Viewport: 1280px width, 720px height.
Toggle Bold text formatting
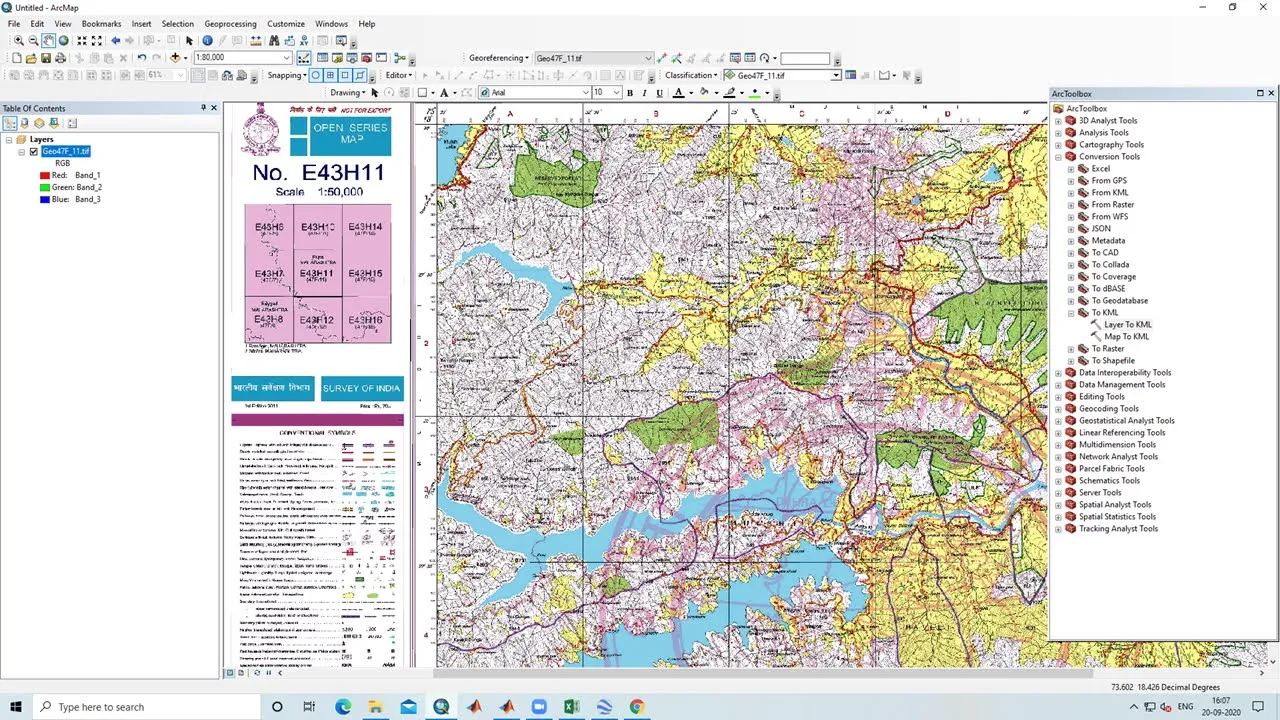pyautogui.click(x=630, y=93)
